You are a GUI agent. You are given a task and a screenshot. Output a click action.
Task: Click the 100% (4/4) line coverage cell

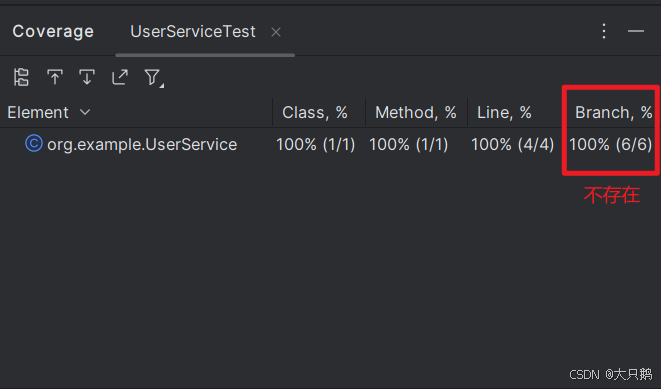click(512, 145)
